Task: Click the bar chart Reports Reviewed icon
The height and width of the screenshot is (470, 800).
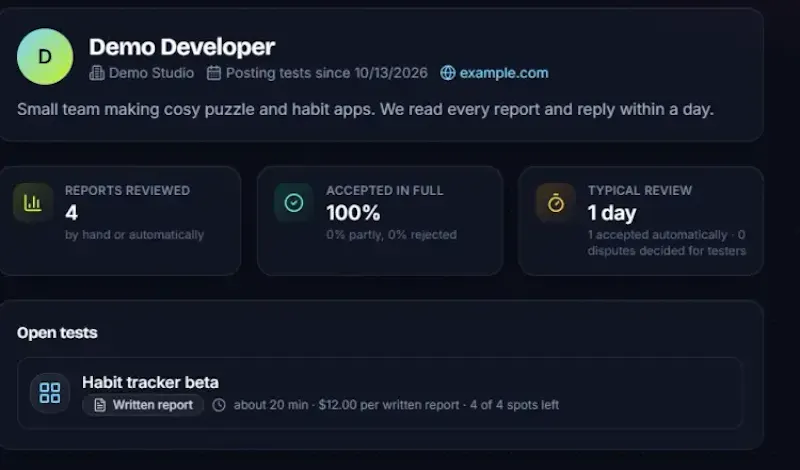Action: pyautogui.click(x=33, y=203)
